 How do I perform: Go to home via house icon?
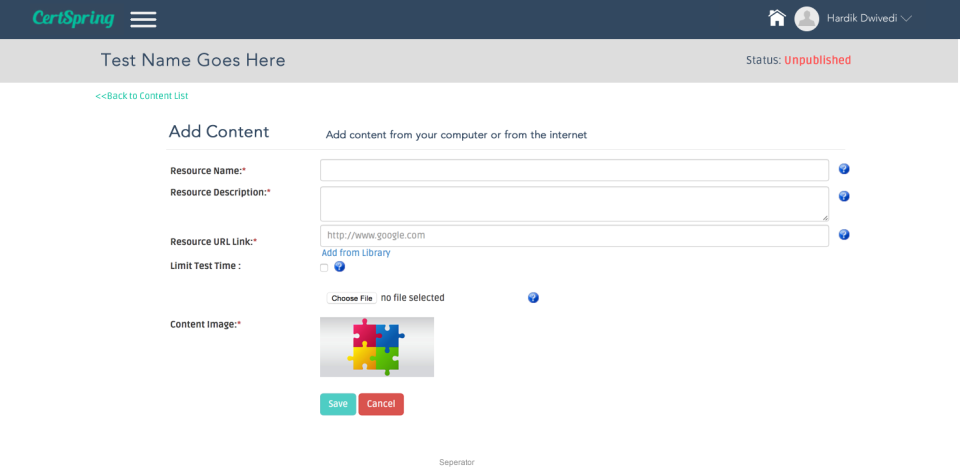click(777, 18)
